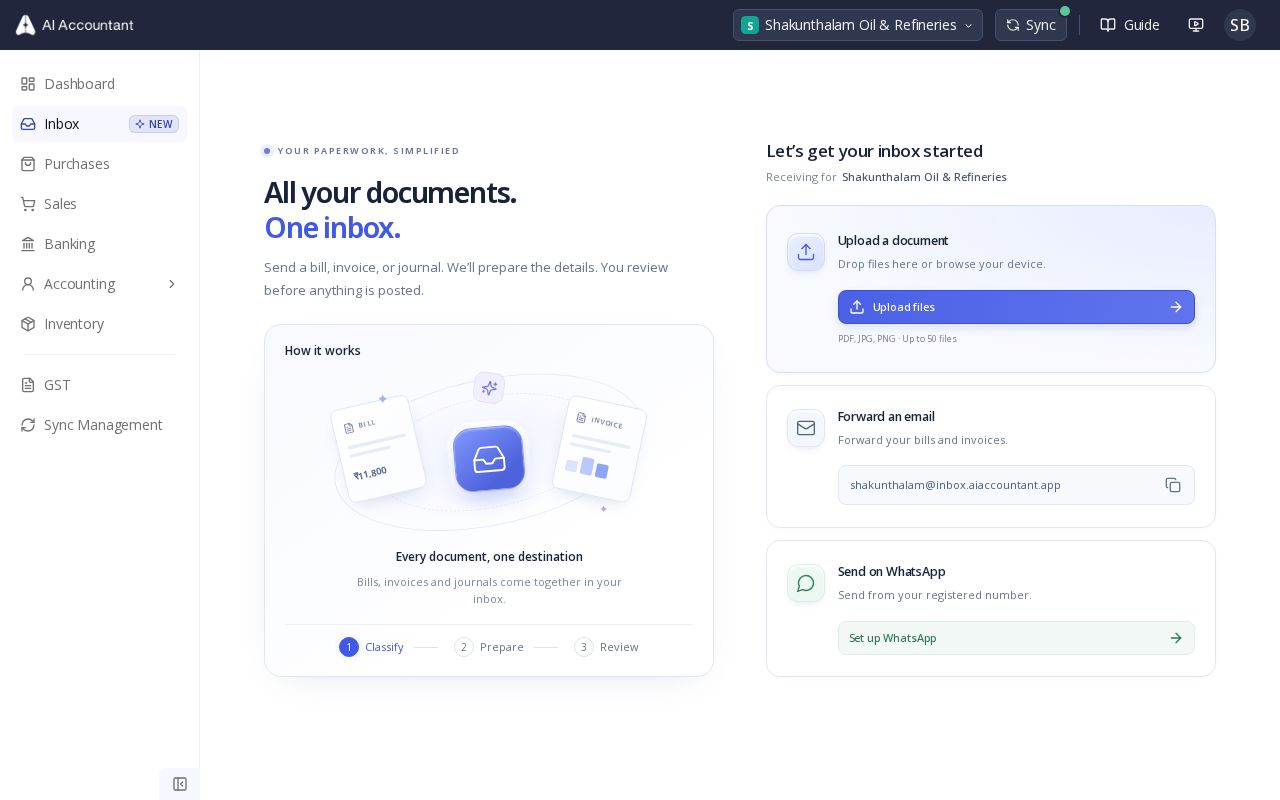Click the Accounting person icon
The width and height of the screenshot is (1280, 800).
click(28, 284)
